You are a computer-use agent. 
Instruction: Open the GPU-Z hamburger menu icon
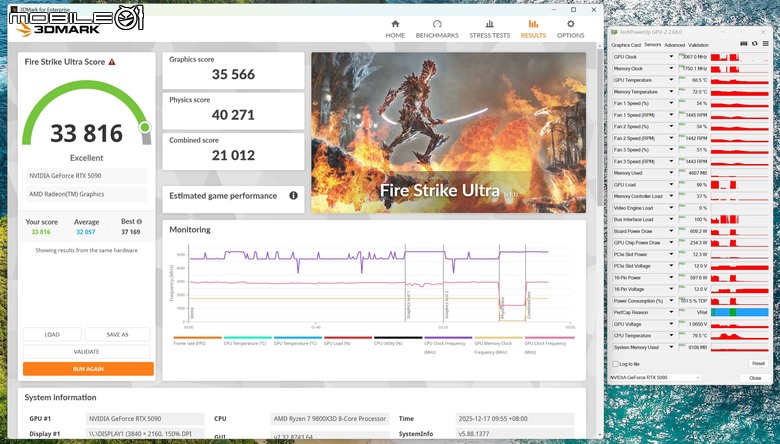pyautogui.click(x=766, y=44)
